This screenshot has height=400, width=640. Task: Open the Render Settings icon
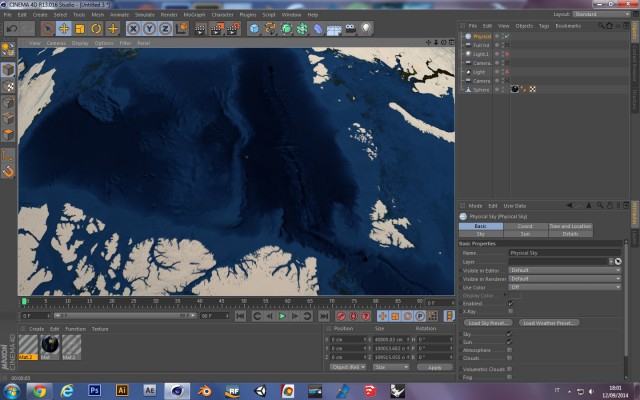(233, 29)
